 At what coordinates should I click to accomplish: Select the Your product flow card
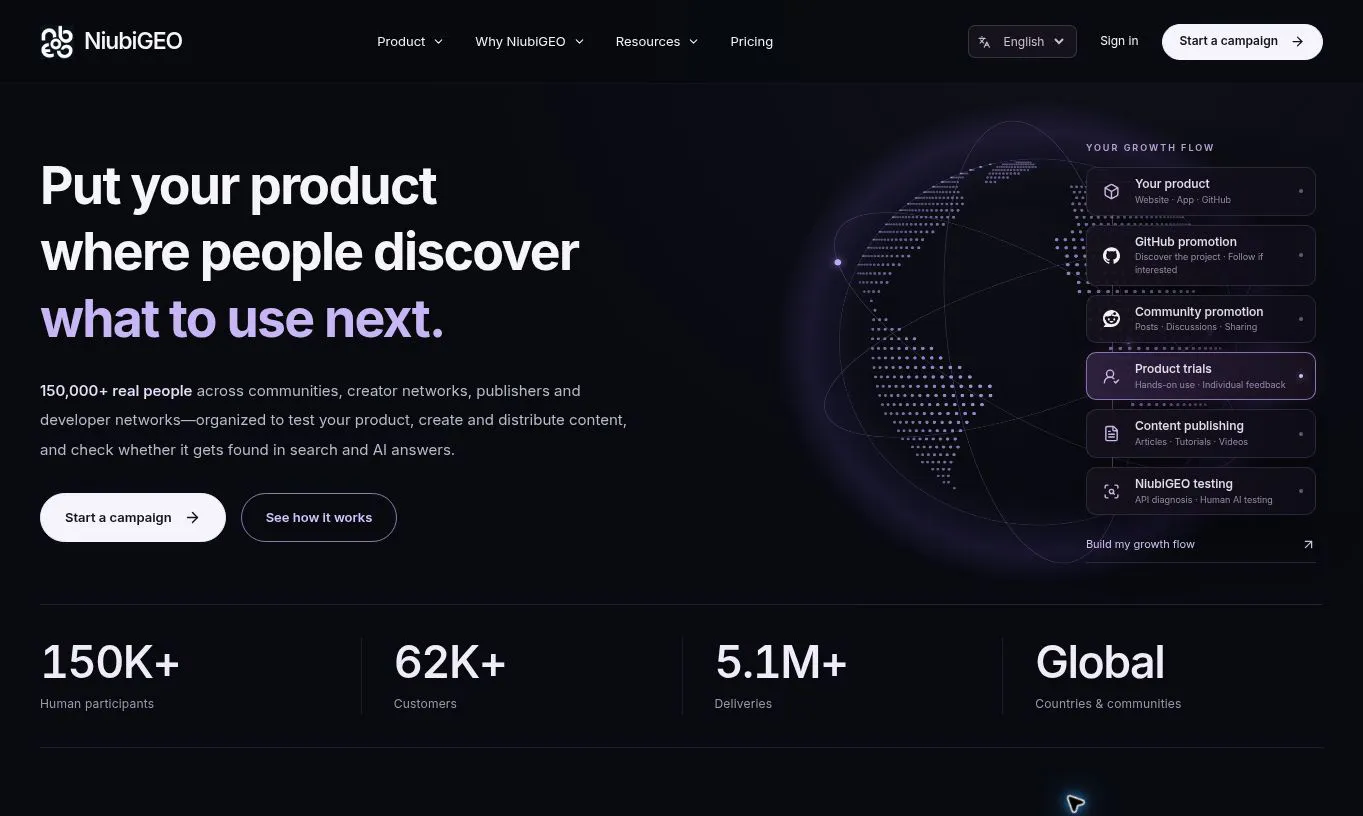[x=1200, y=191]
